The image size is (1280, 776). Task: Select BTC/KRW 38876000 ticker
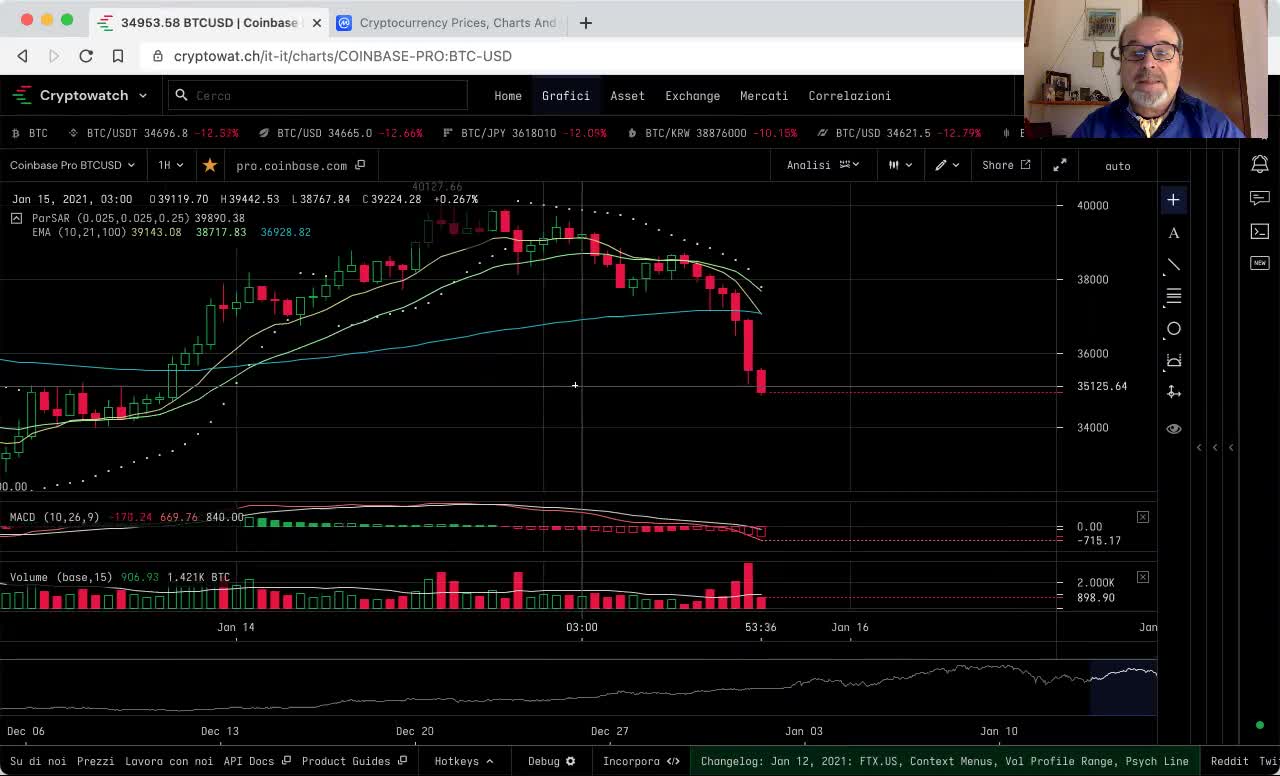[712, 133]
